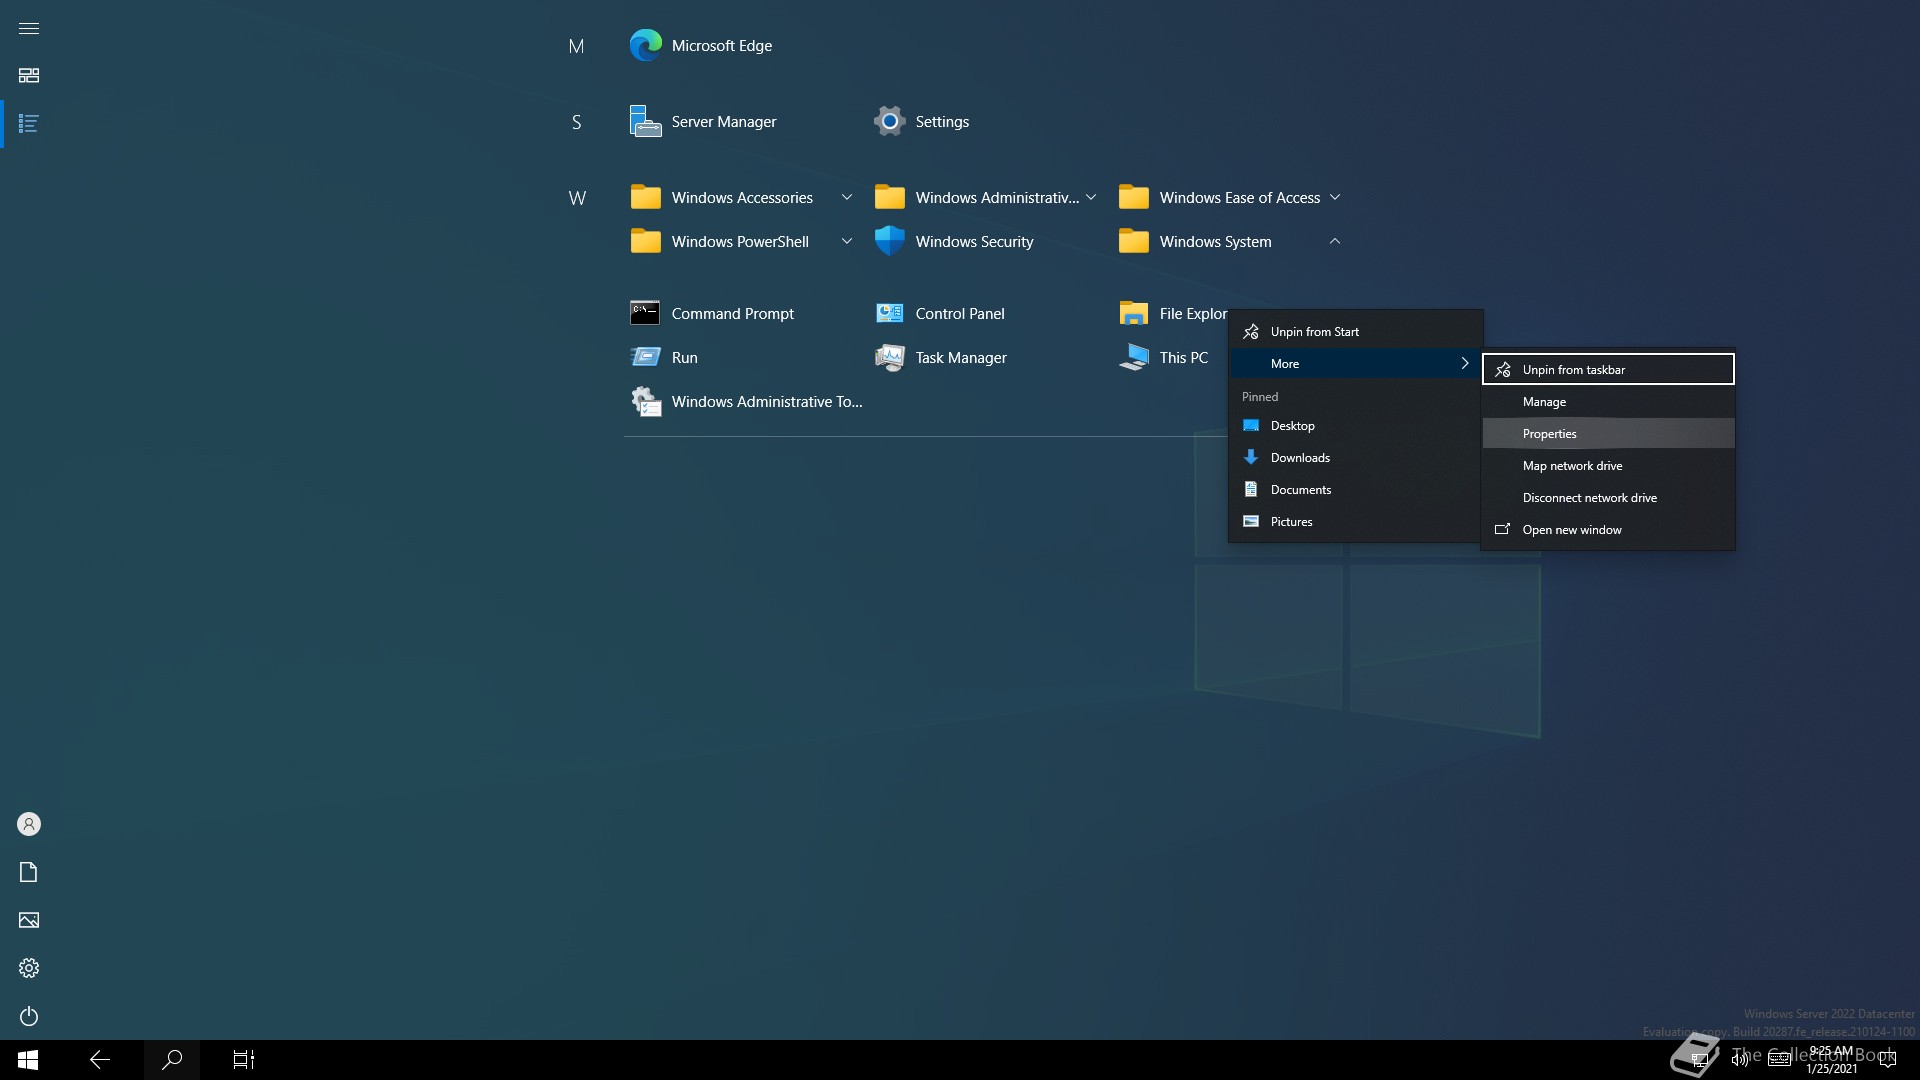Open File Explorer entry
The width and height of the screenshot is (1920, 1080).
tap(1172, 314)
